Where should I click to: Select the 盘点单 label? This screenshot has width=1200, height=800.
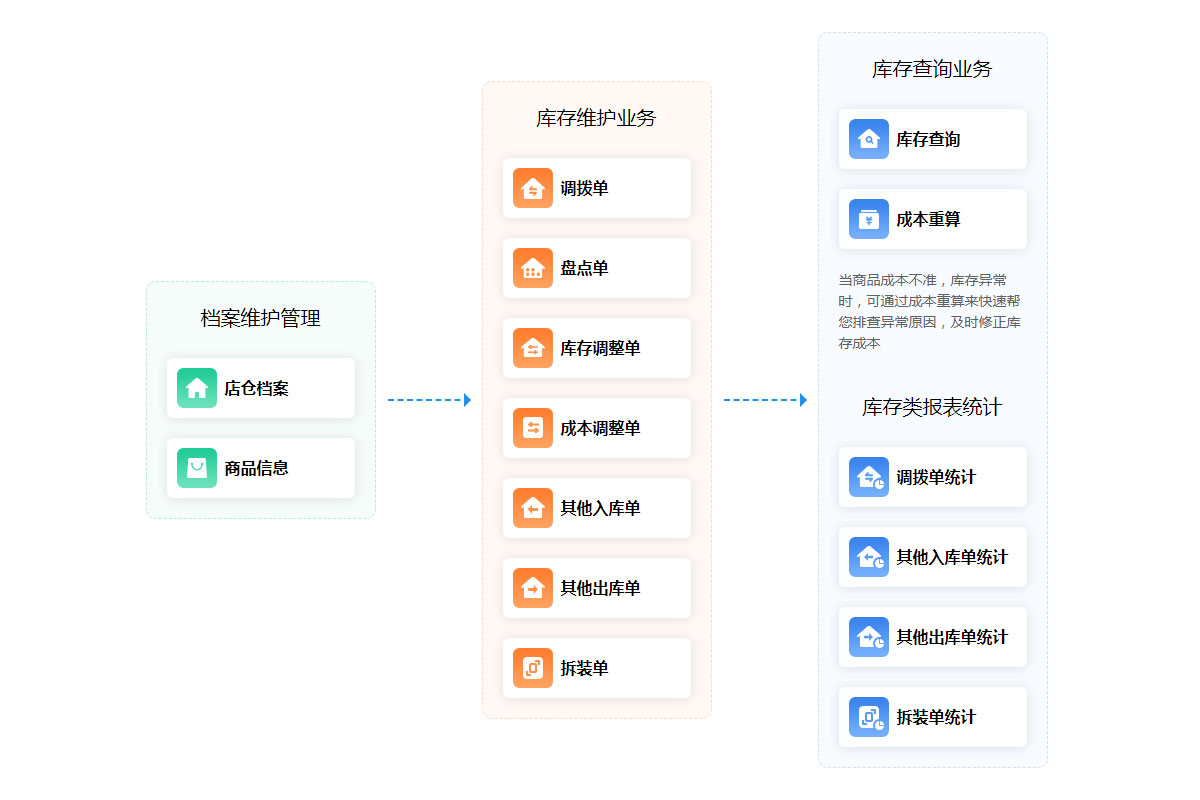(584, 268)
